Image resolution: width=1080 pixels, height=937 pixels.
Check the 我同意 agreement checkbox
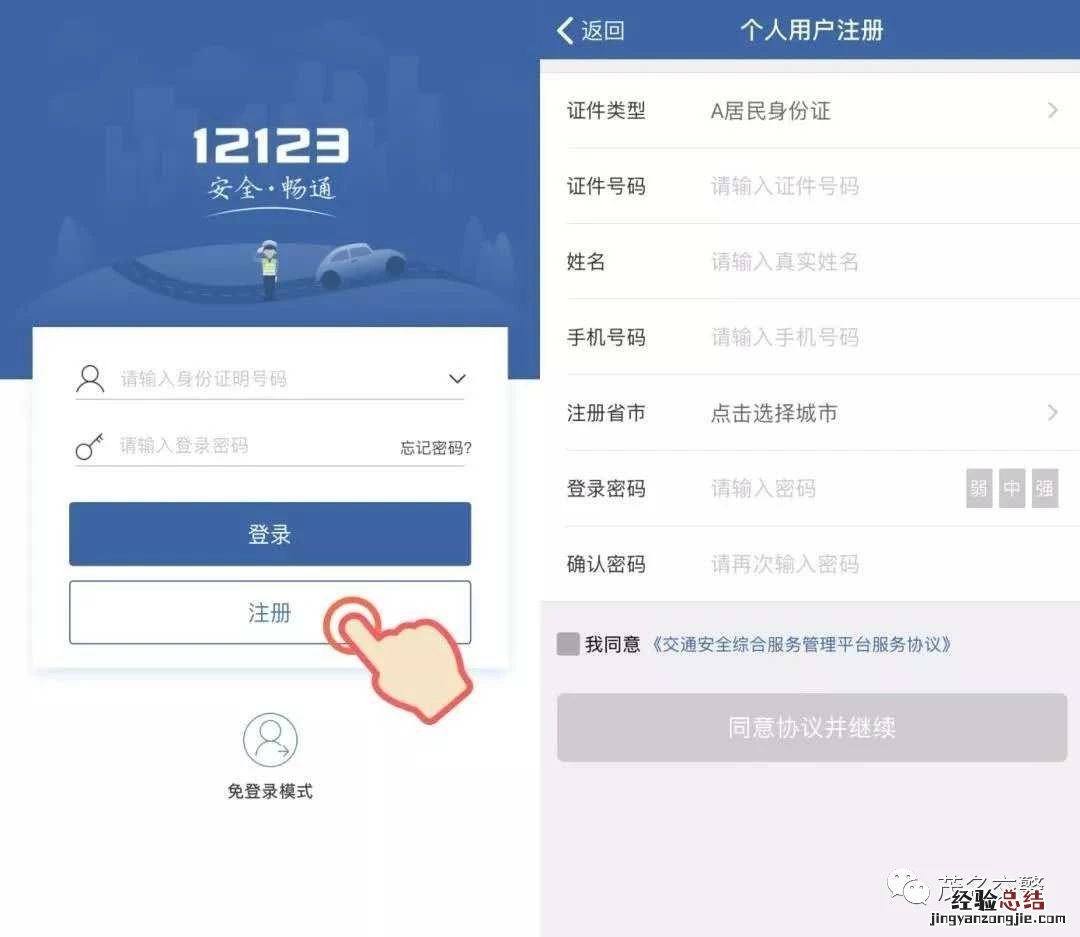(568, 644)
